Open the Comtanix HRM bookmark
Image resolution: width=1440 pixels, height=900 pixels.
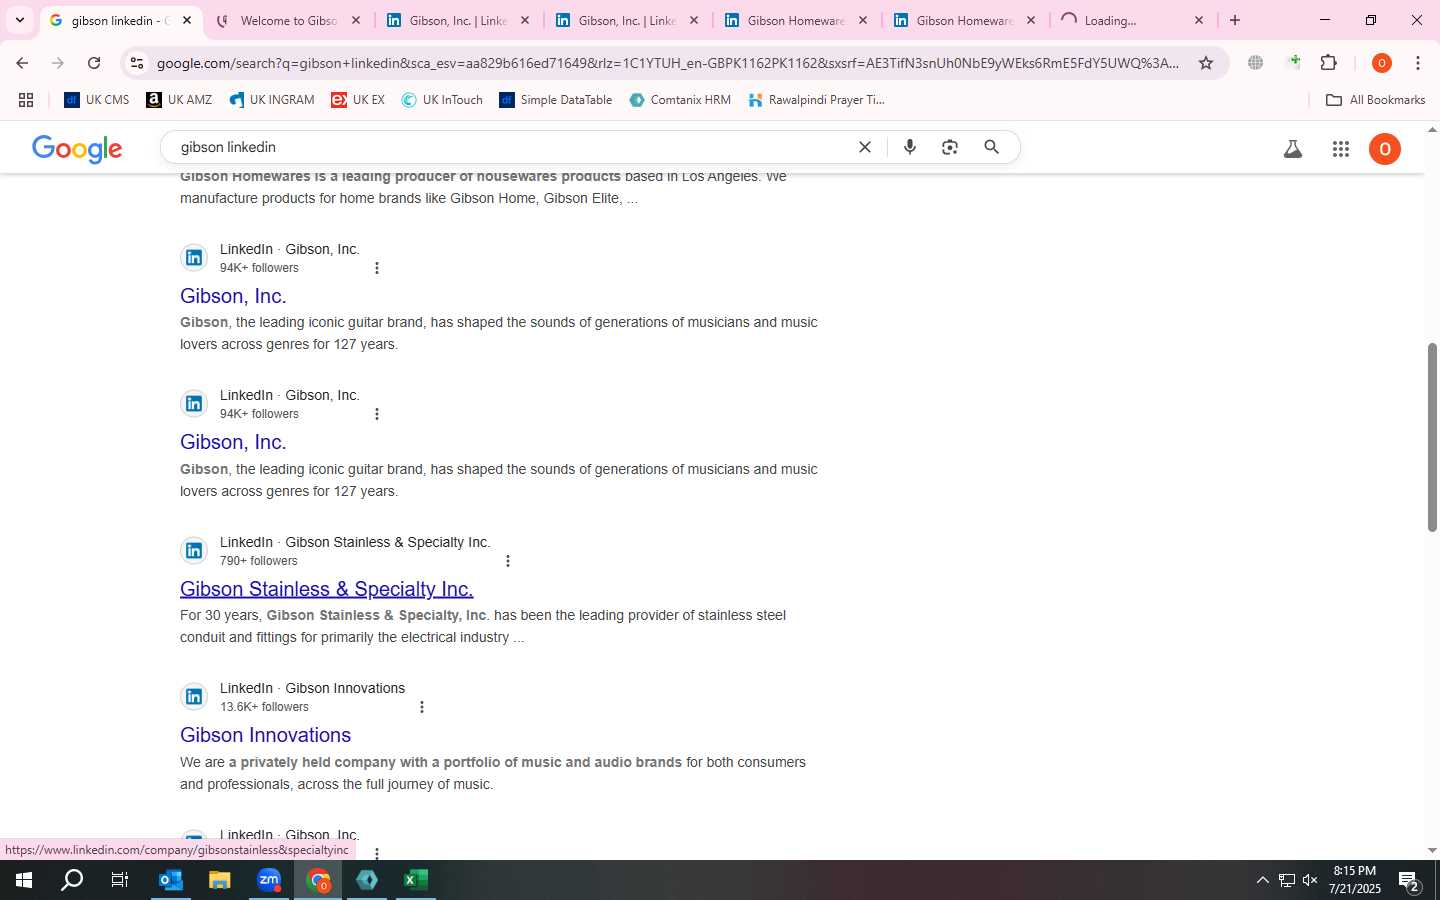680,100
